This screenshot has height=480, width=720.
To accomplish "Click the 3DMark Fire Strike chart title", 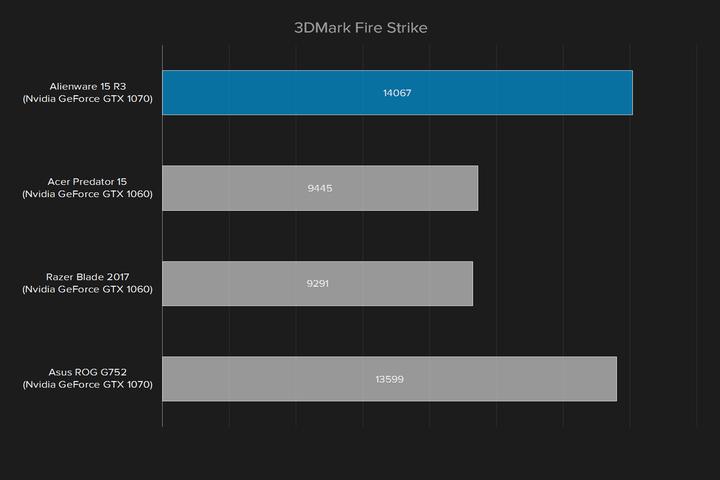I will pyautogui.click(x=360, y=28).
